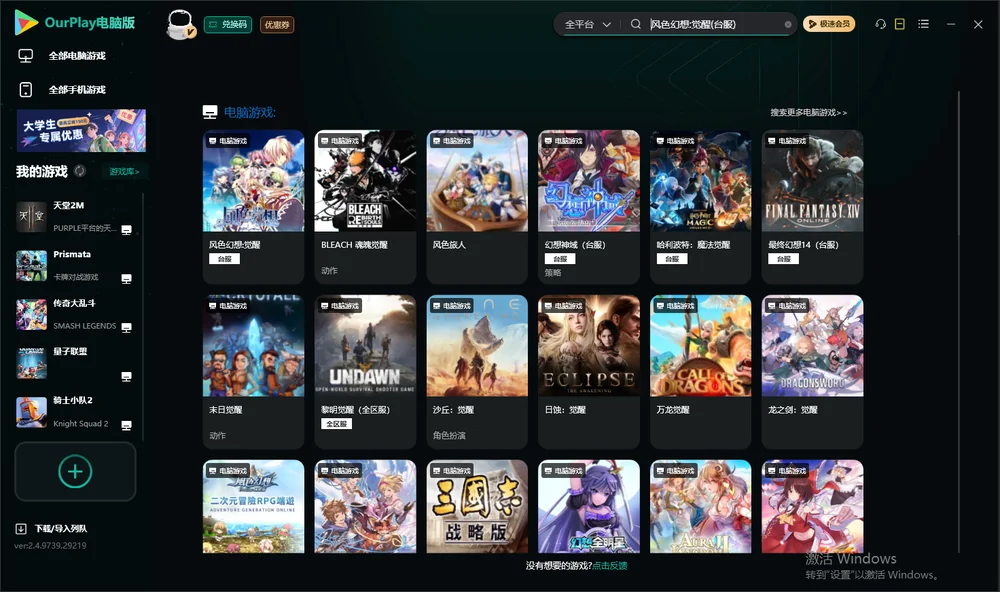The width and height of the screenshot is (1000, 592).
Task: Open customer service headset icon
Action: pyautogui.click(x=880, y=24)
